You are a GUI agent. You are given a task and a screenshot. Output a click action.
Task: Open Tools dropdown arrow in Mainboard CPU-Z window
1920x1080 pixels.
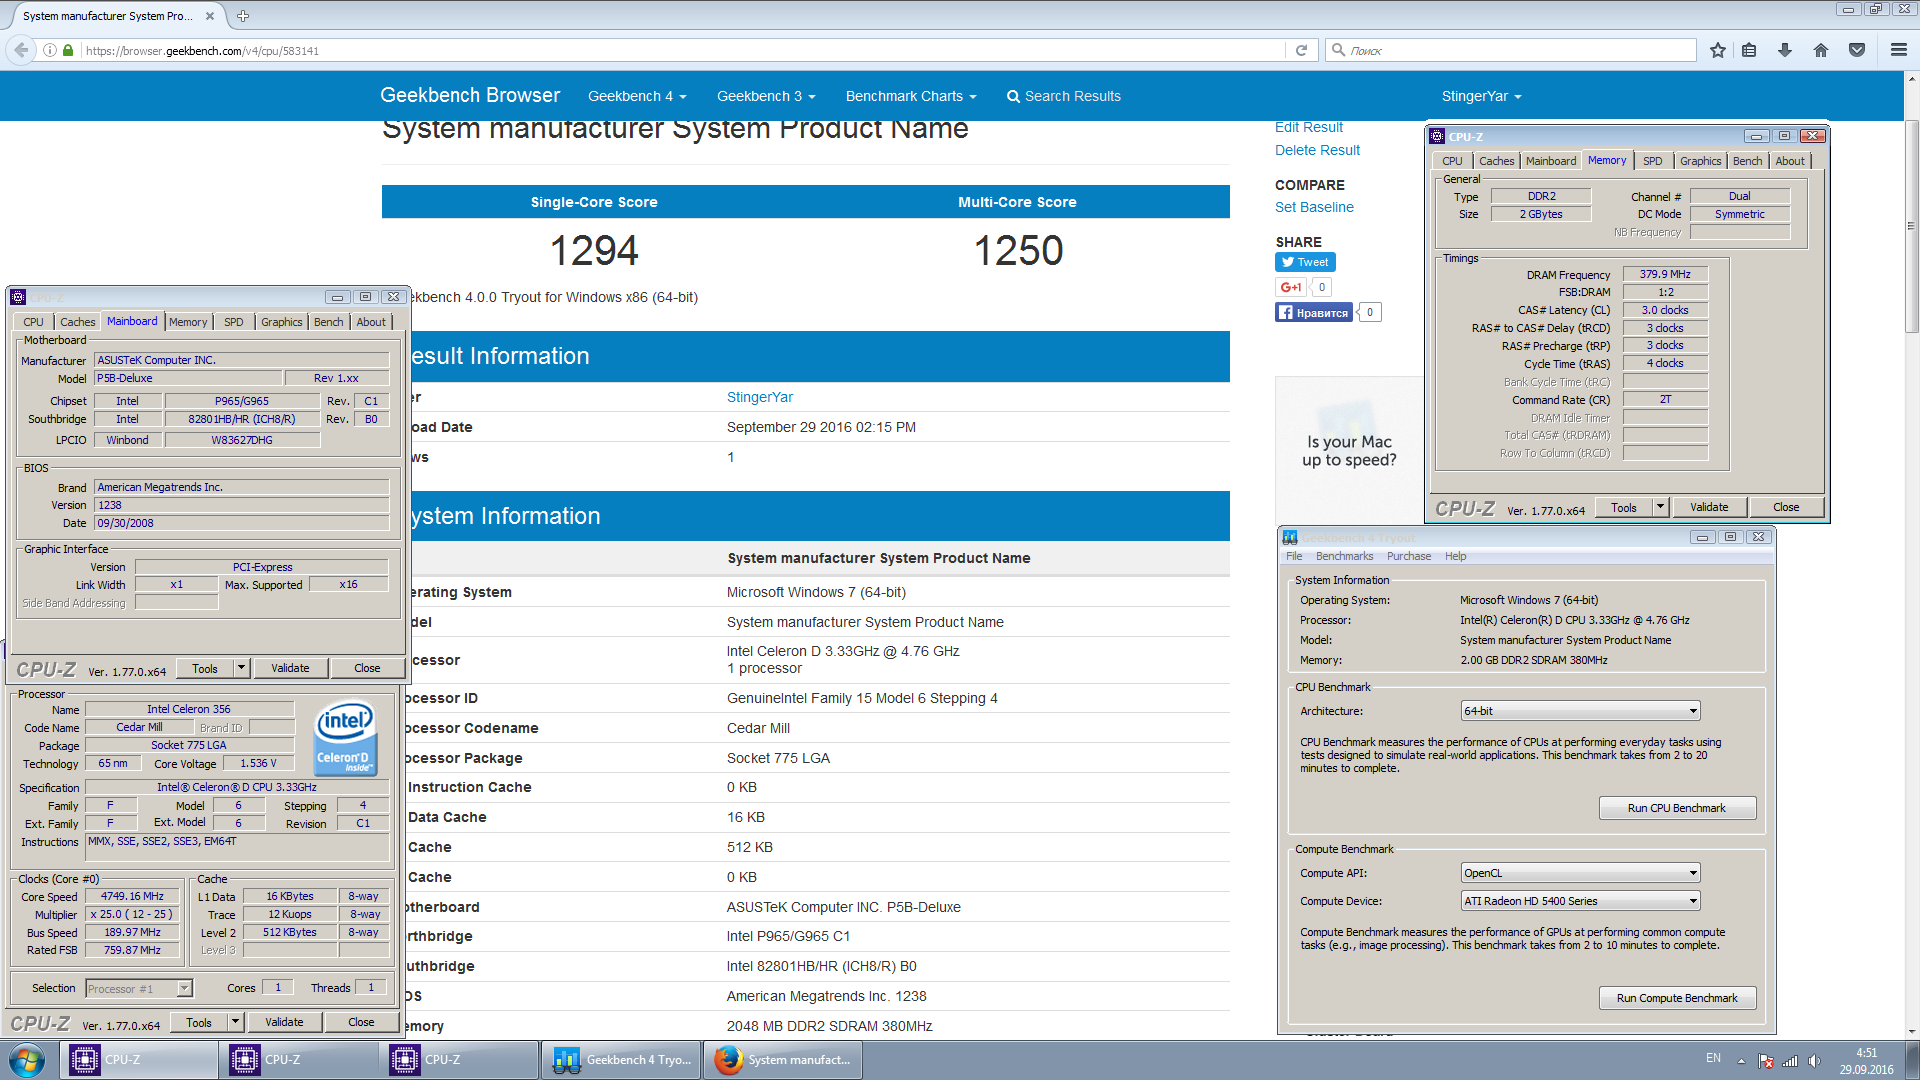pos(241,668)
